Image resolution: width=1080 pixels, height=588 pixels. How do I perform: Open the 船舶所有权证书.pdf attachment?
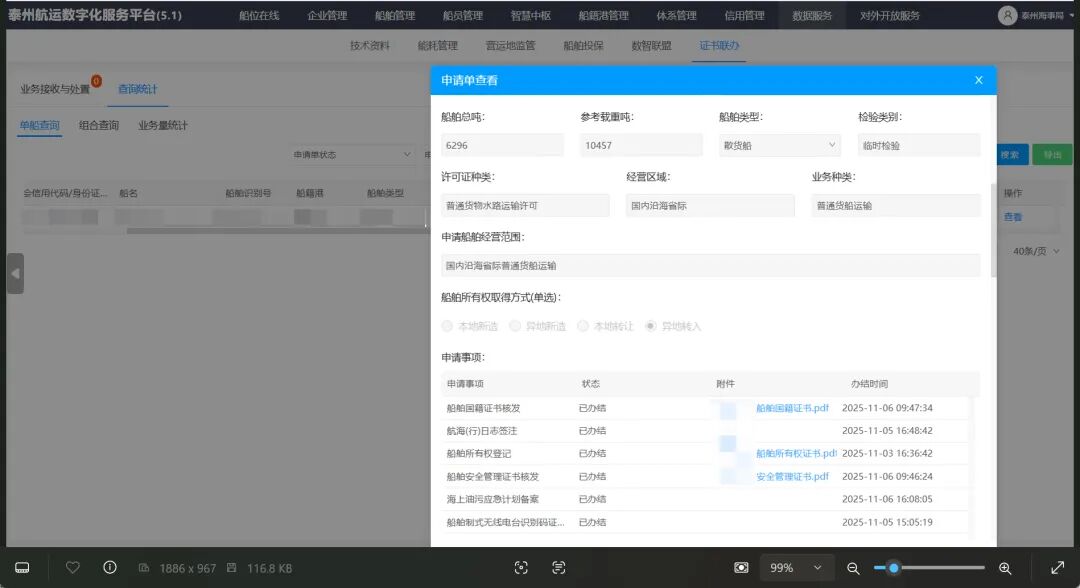[x=796, y=453]
